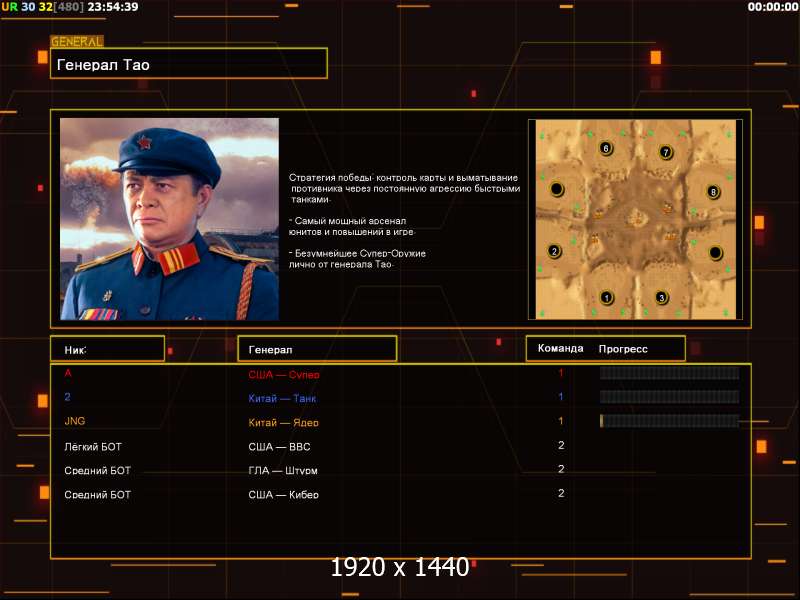Click the unnumbered left-side start position marker
Viewport: 800px width, 600px height.
pyautogui.click(x=557, y=189)
